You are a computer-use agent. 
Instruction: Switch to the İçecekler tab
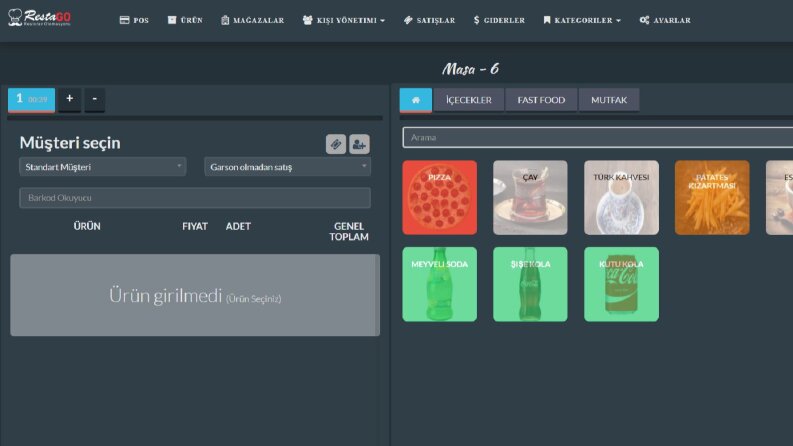click(x=469, y=100)
